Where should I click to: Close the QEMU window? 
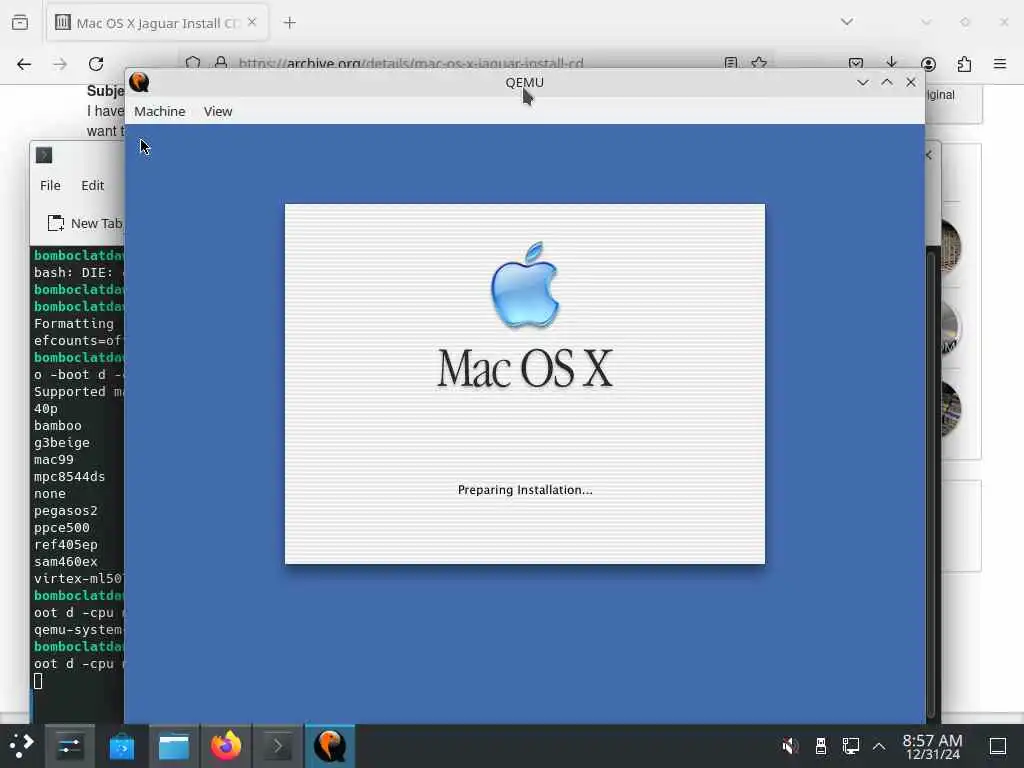point(911,82)
